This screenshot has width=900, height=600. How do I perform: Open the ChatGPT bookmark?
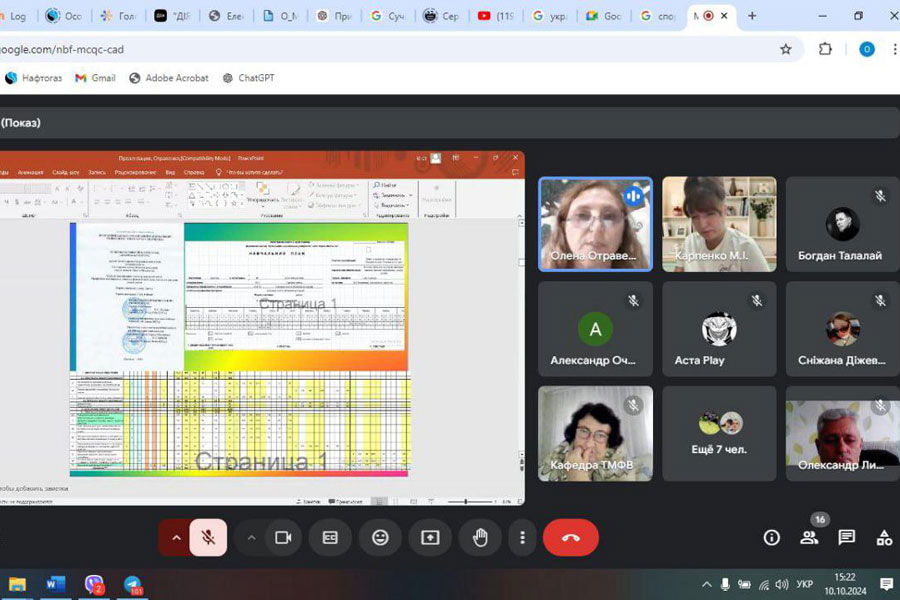[248, 78]
